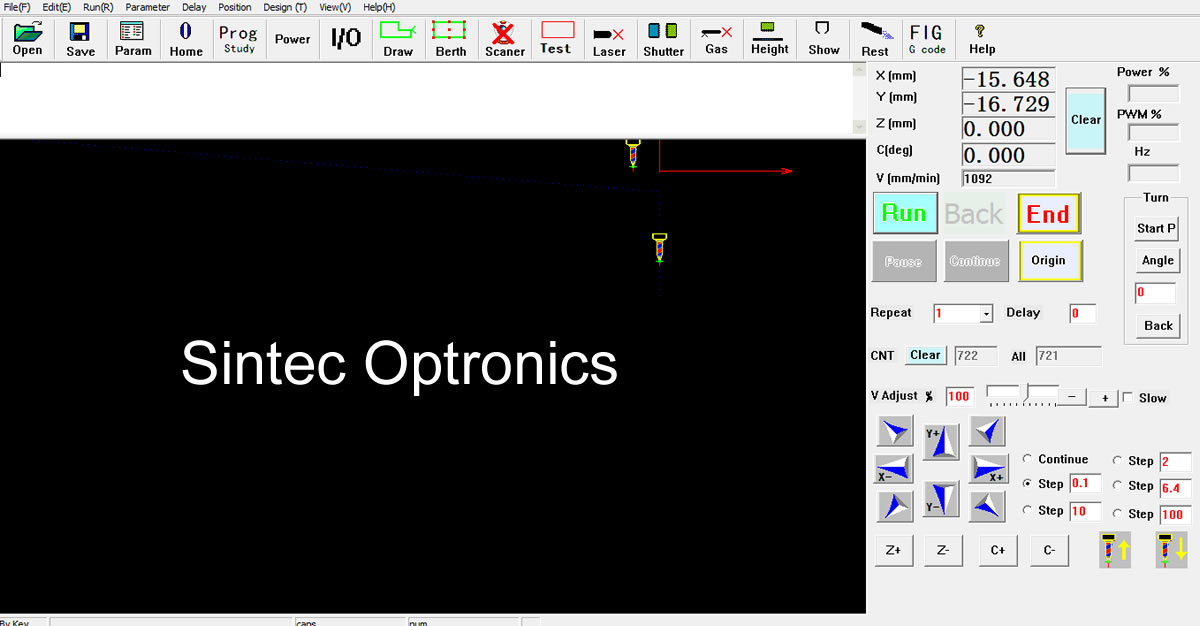Select the Draw tool icon
Viewport: 1200px width, 626px height.
tap(398, 39)
